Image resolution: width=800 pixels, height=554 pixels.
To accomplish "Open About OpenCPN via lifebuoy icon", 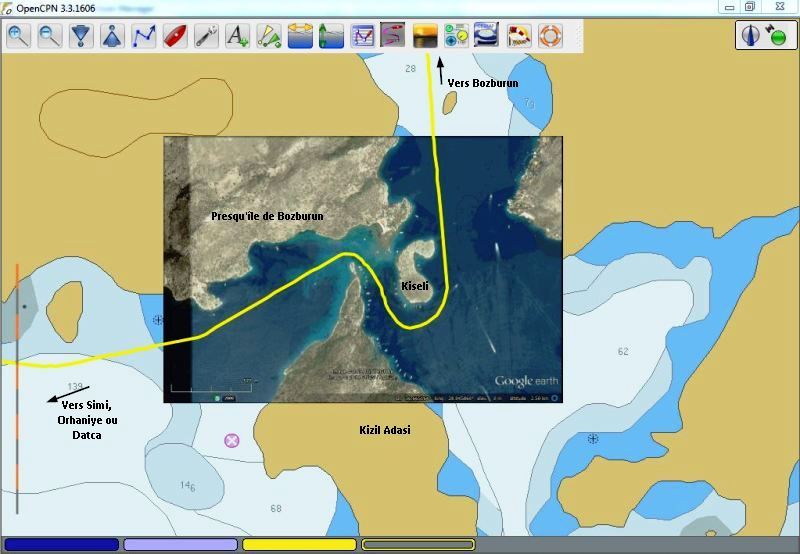I will [x=551, y=36].
